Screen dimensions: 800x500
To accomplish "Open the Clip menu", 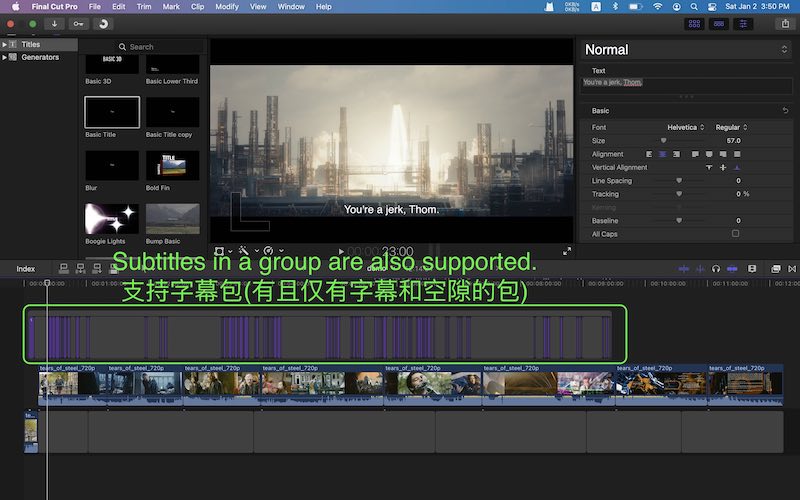I will (x=197, y=7).
